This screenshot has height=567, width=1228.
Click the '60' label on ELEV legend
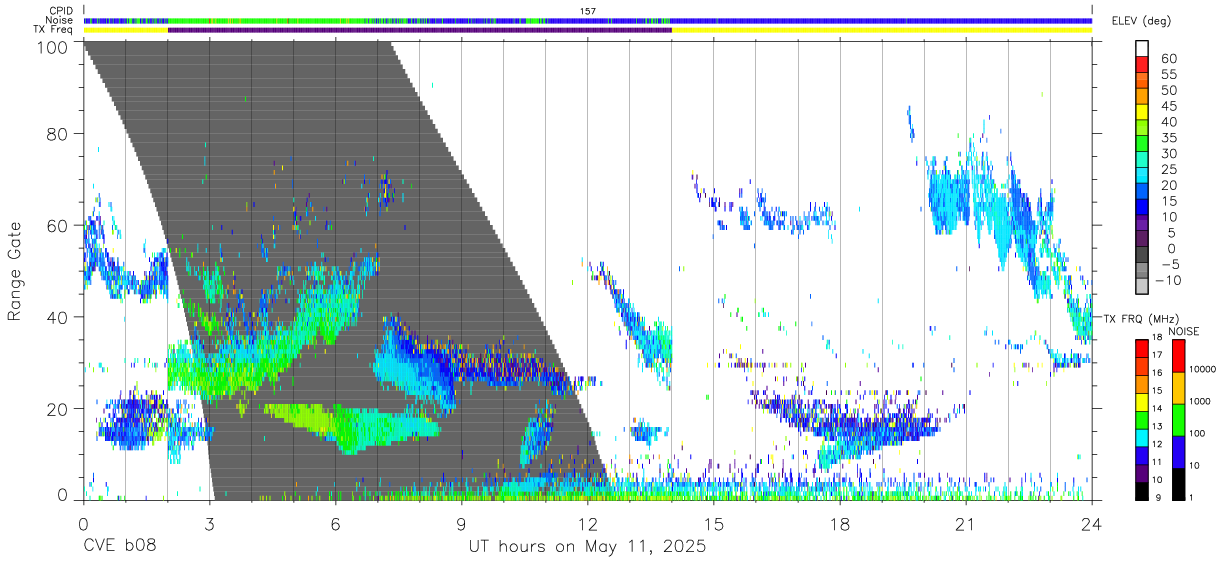point(1168,59)
